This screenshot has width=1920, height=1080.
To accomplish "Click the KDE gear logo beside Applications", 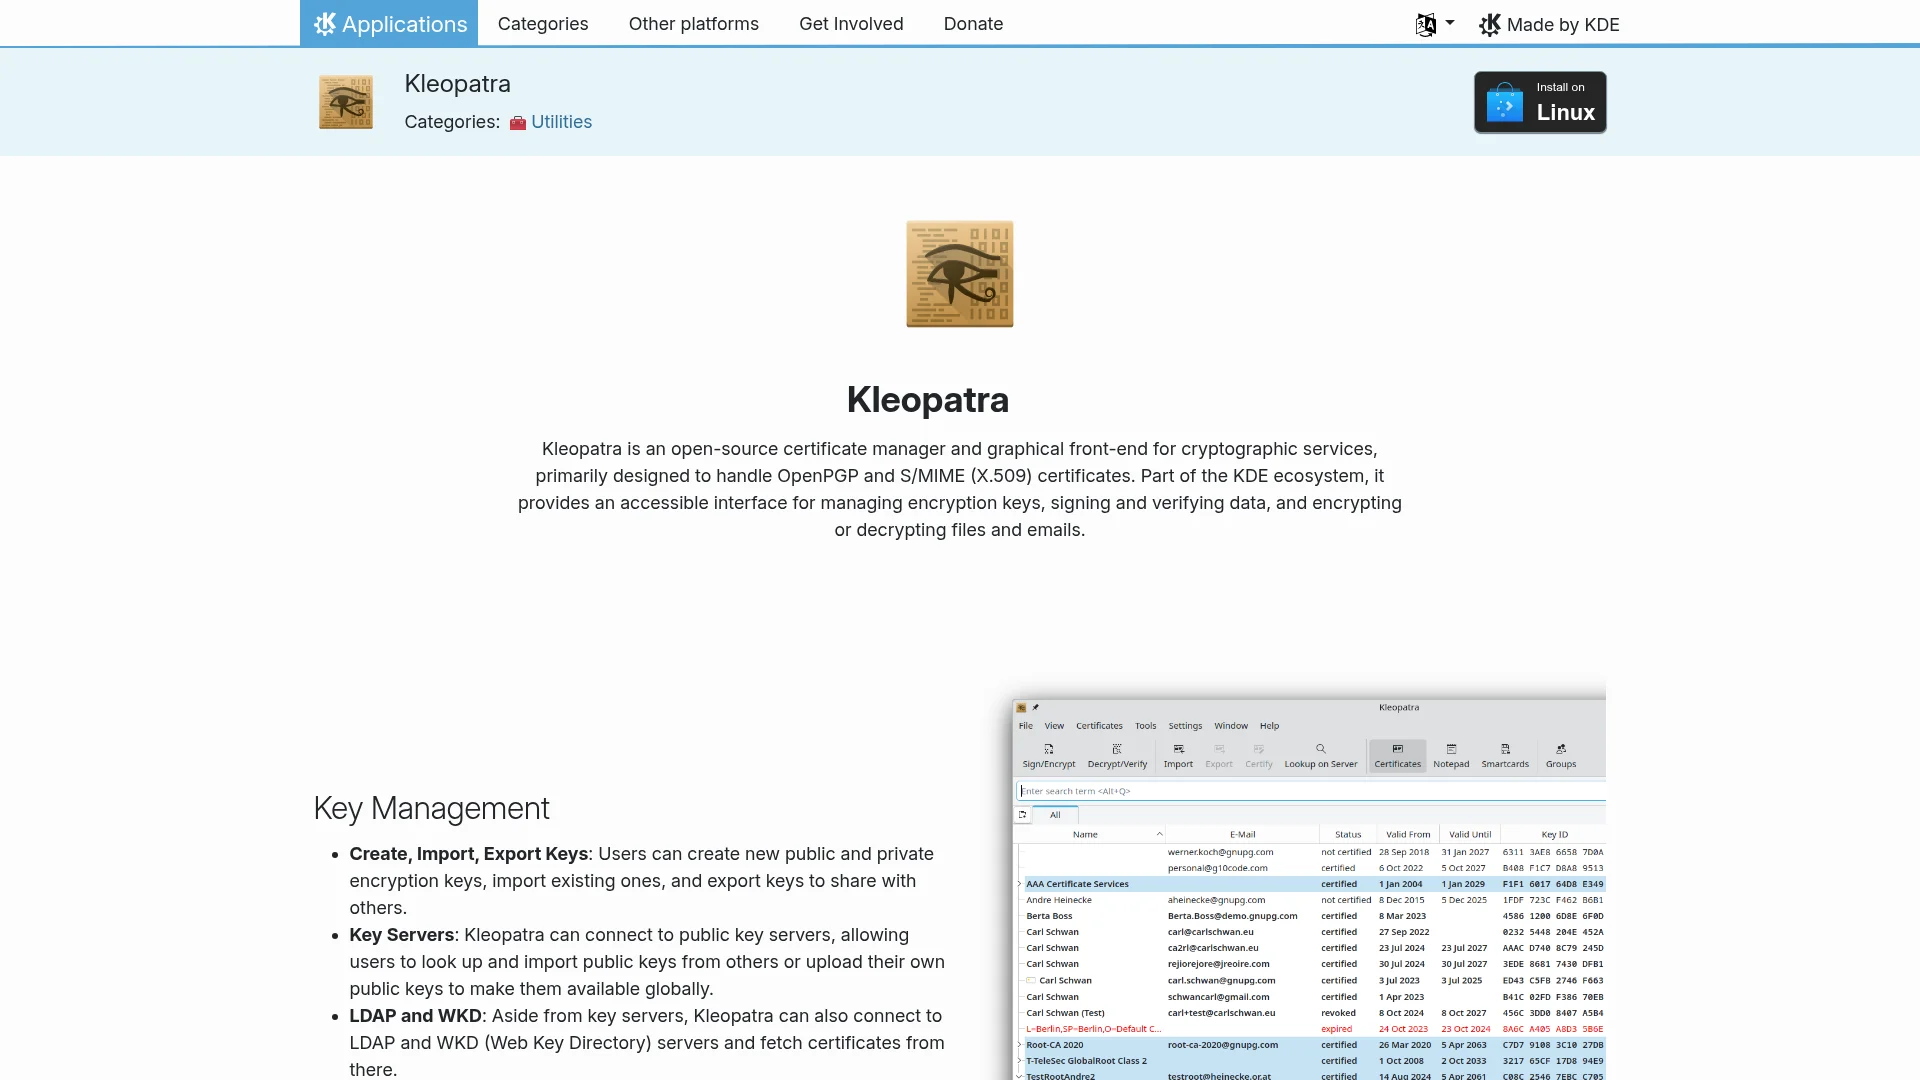I will (x=325, y=24).
